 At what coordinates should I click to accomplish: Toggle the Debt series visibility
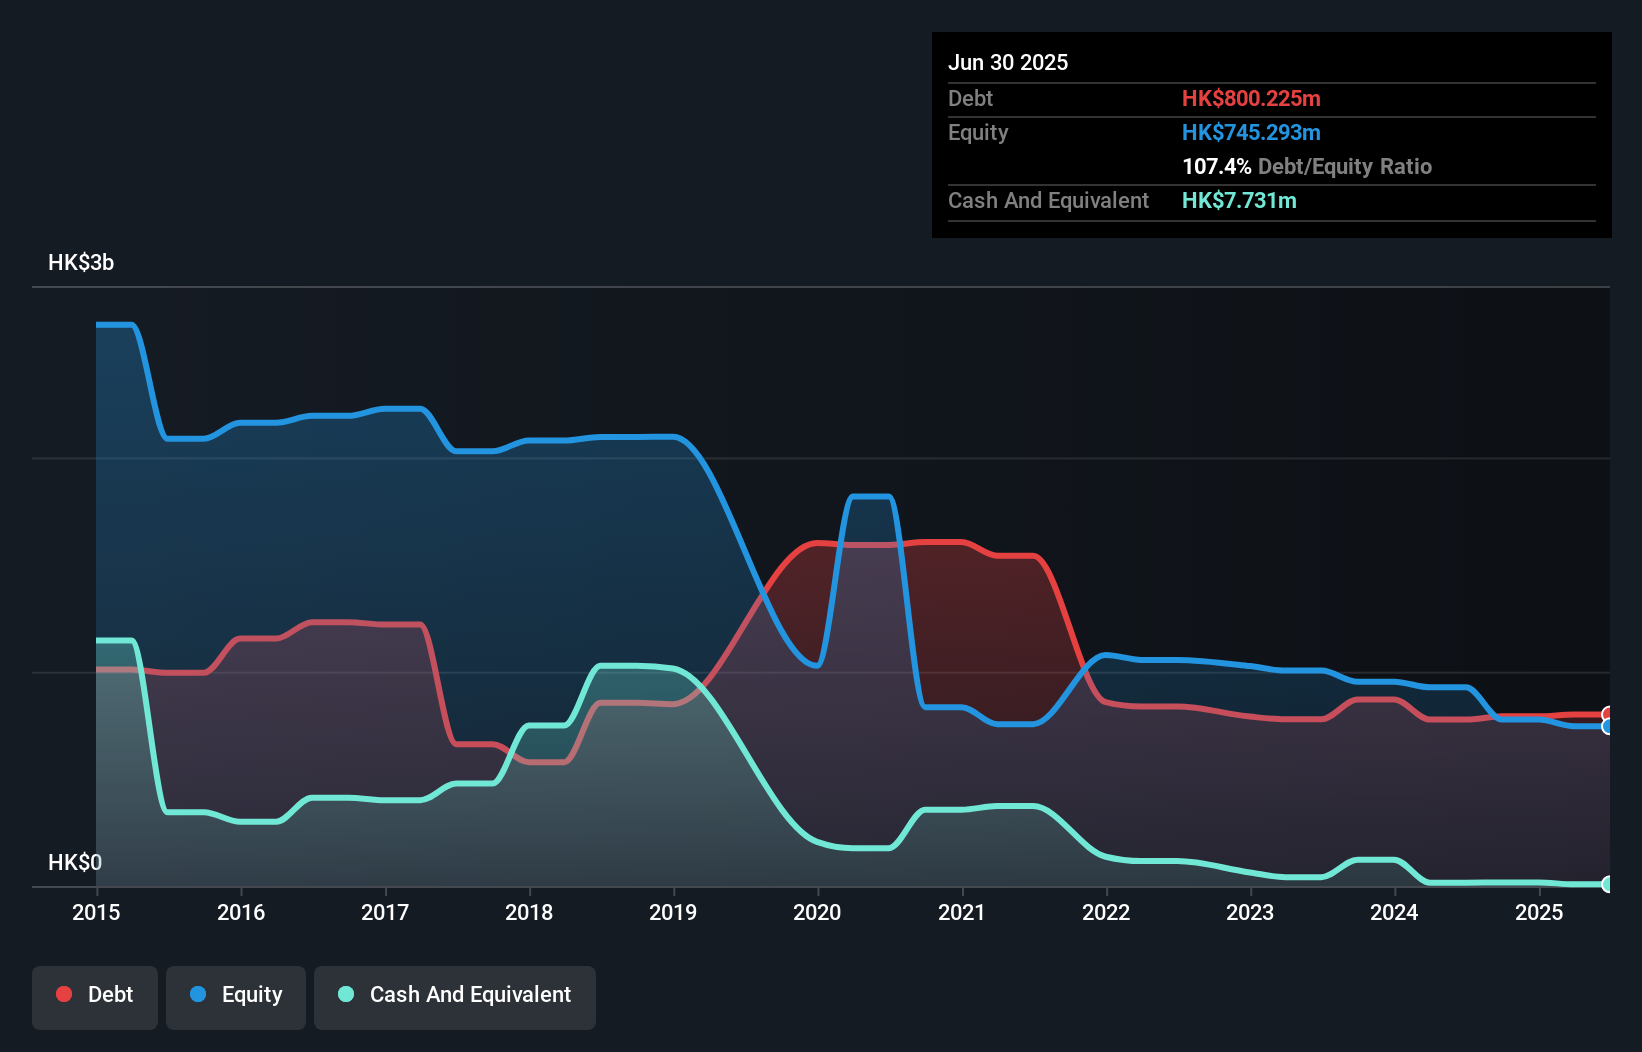pyautogui.click(x=95, y=994)
